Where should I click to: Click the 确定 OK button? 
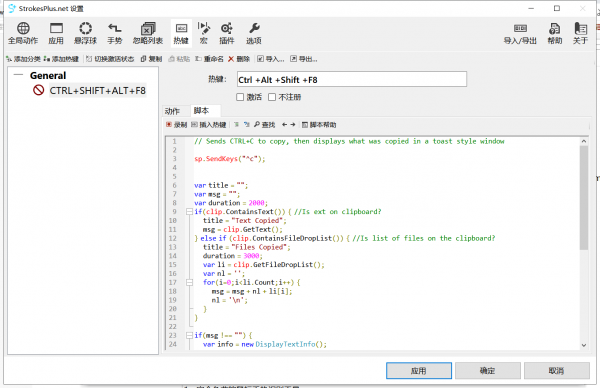pos(488,370)
